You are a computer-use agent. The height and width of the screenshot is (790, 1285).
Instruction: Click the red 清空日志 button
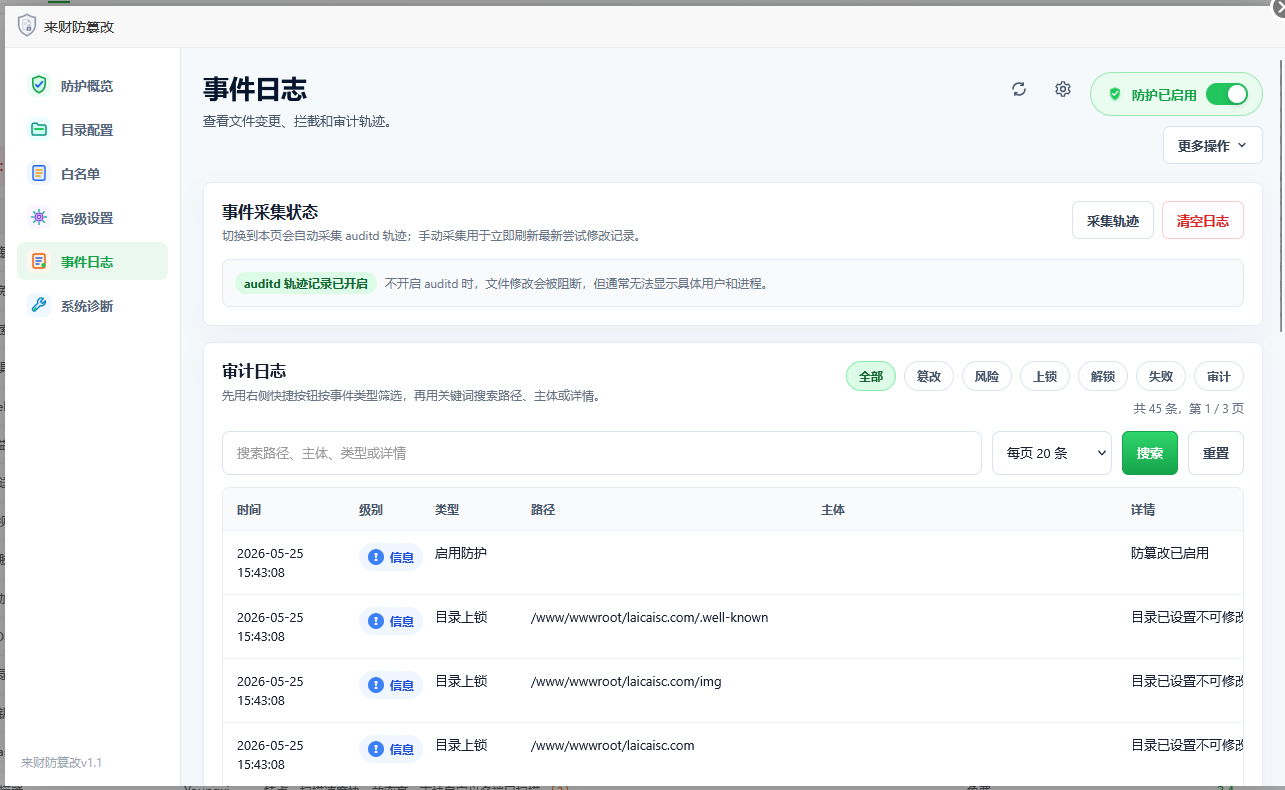tap(1203, 220)
